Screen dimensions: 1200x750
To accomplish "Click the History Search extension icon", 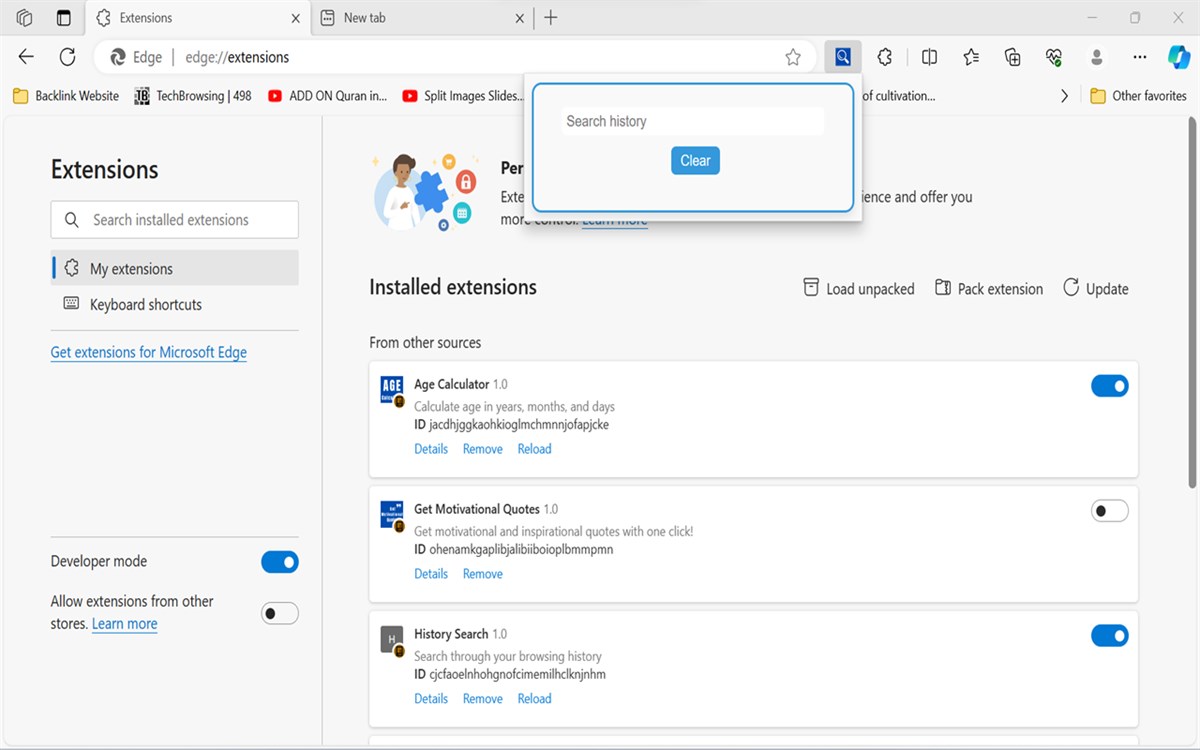I will point(392,639).
